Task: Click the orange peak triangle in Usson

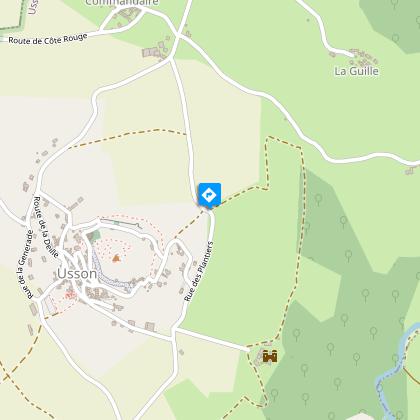Action: pos(116,258)
